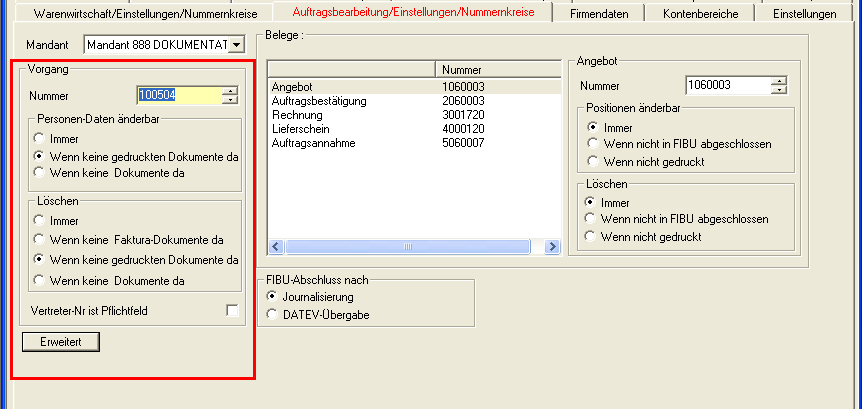Enable Vertreter-Nr ist Pflichtfeld checkbox
Image resolution: width=862 pixels, height=409 pixels.
pos(232,311)
